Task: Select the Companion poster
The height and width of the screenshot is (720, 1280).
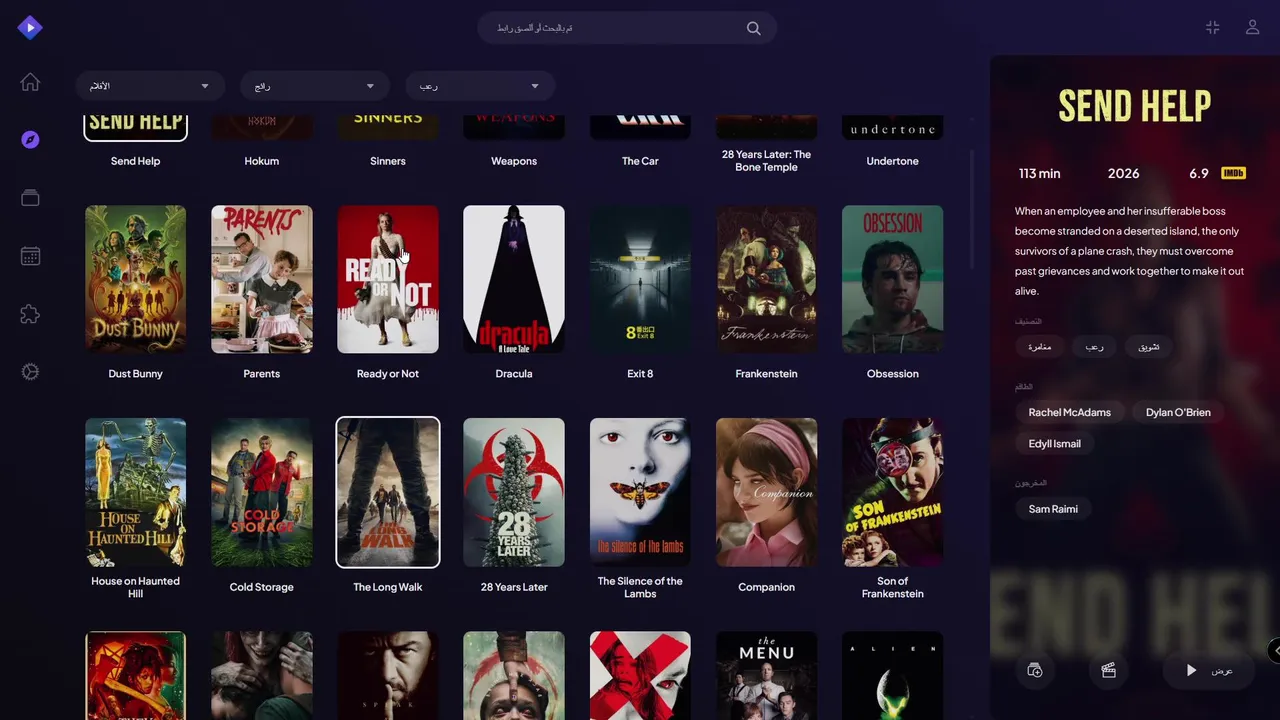Action: click(x=766, y=492)
